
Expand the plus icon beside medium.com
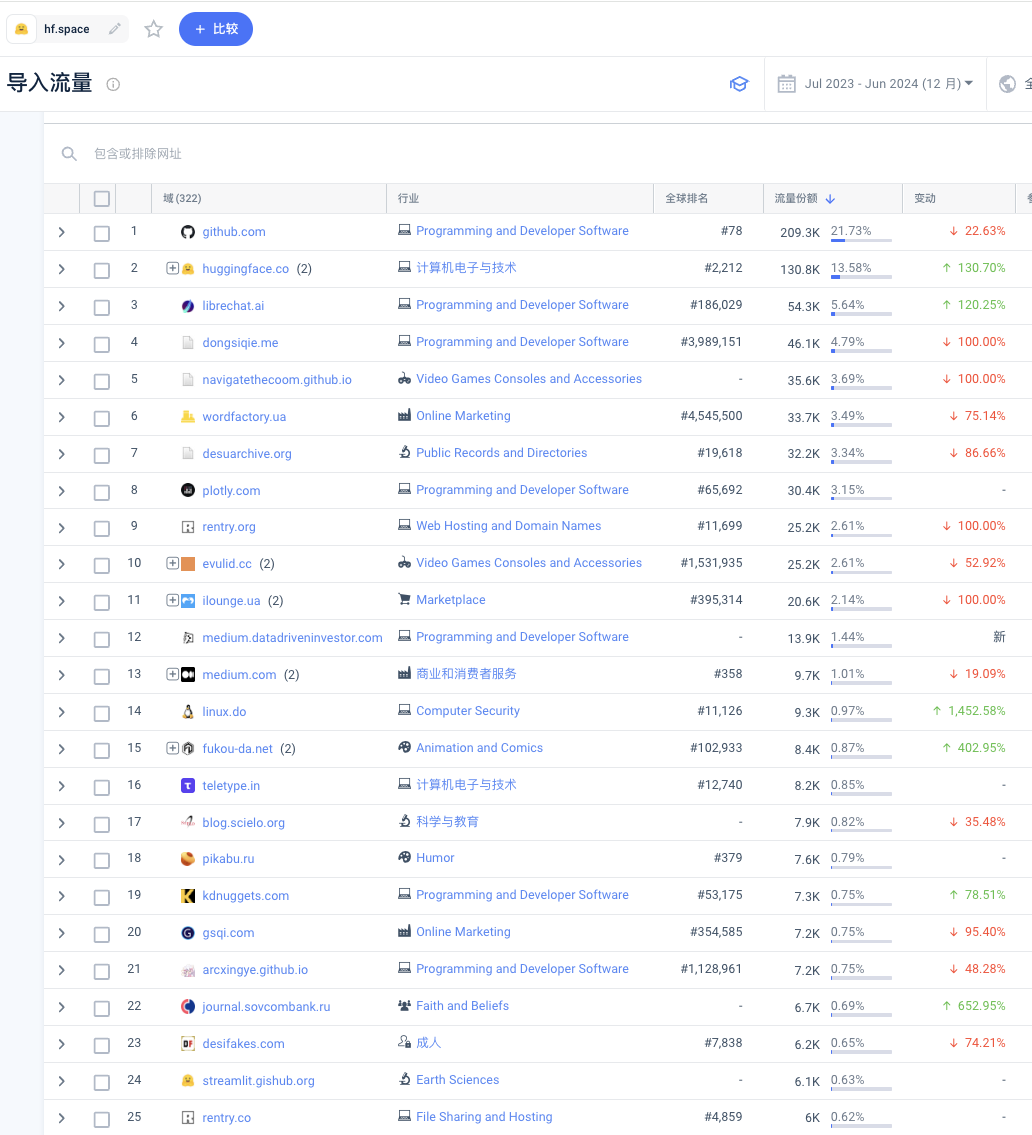coord(172,675)
